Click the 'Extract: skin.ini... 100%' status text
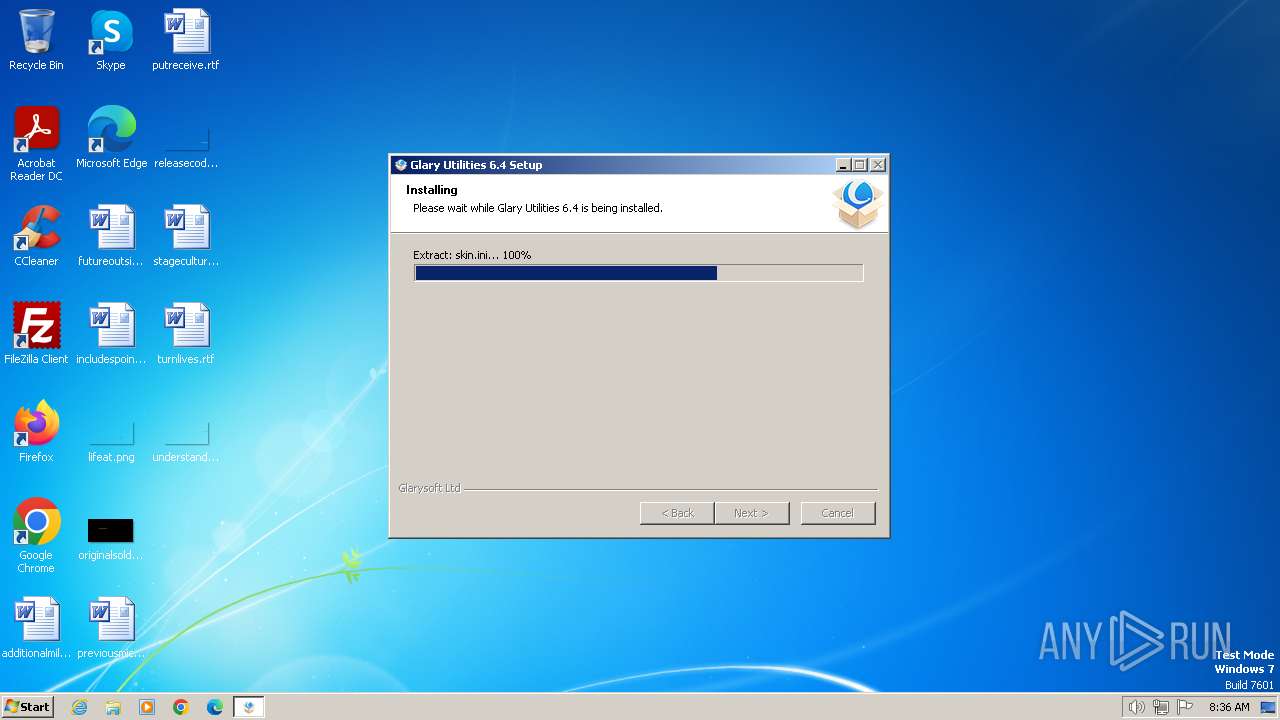The image size is (1280, 720). click(x=472, y=255)
